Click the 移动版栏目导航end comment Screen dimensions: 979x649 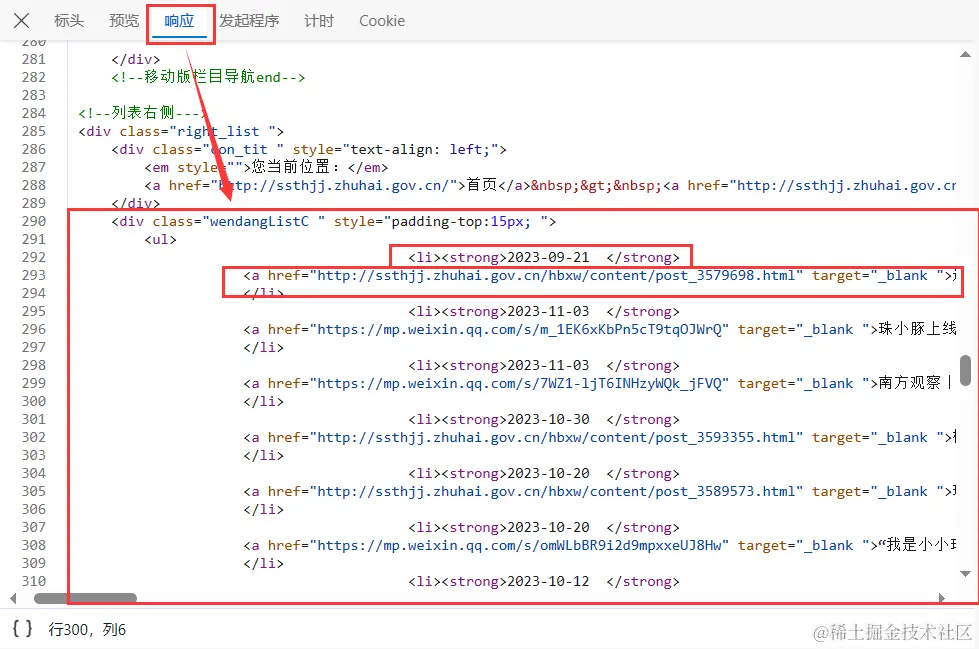click(209, 77)
